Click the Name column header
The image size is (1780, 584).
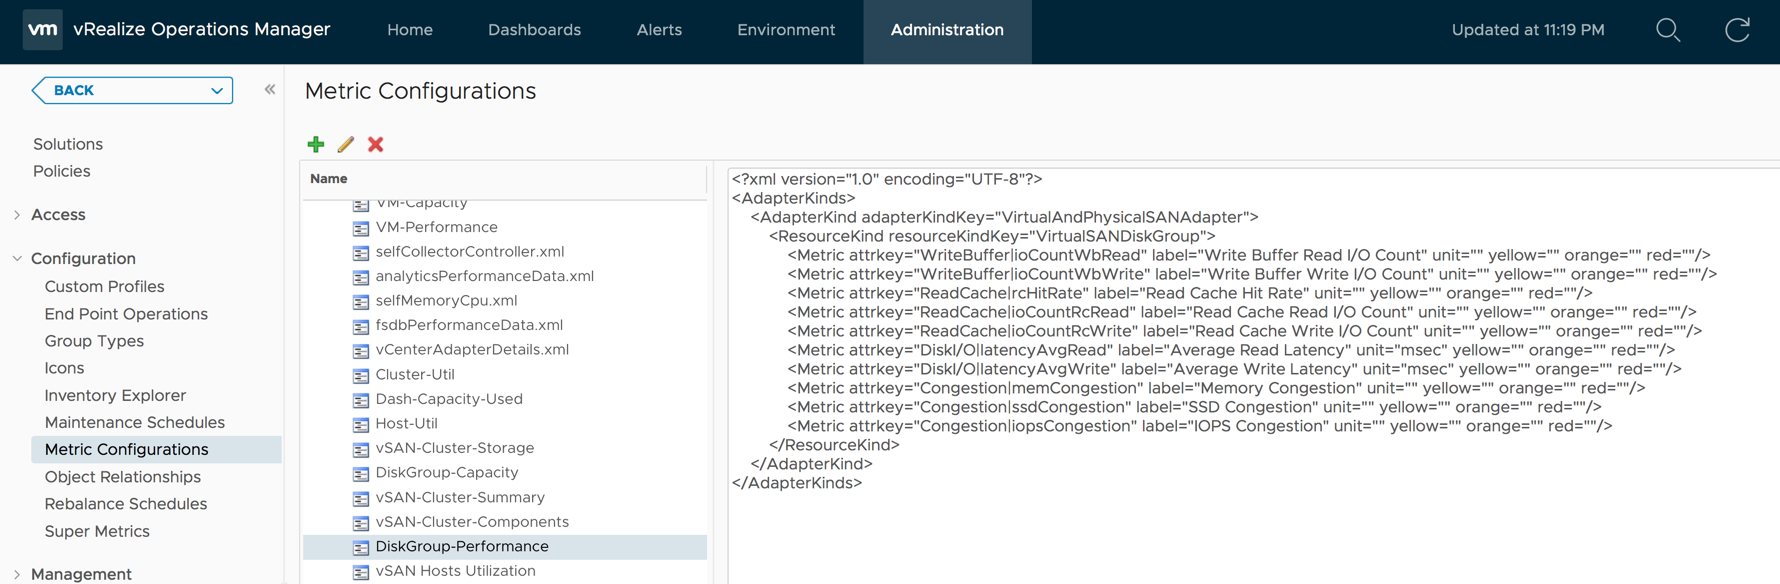point(504,179)
